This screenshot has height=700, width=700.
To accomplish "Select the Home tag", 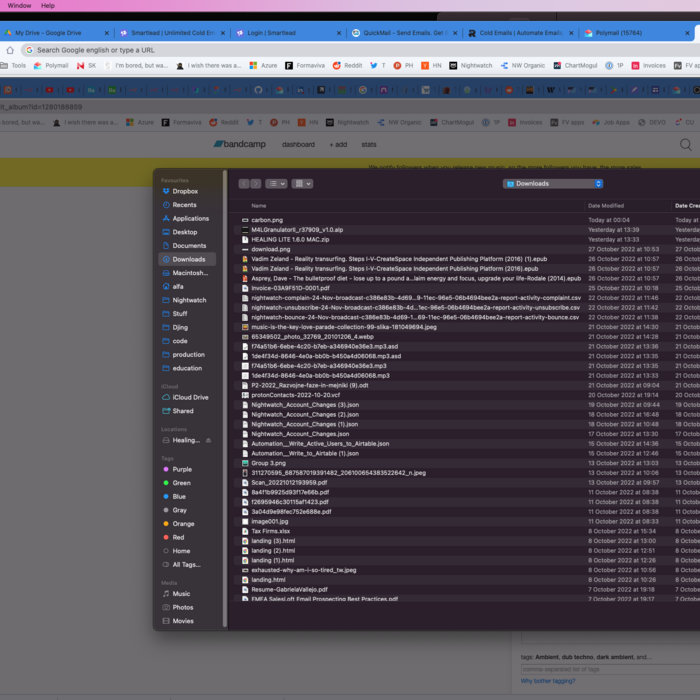I will [x=181, y=551].
